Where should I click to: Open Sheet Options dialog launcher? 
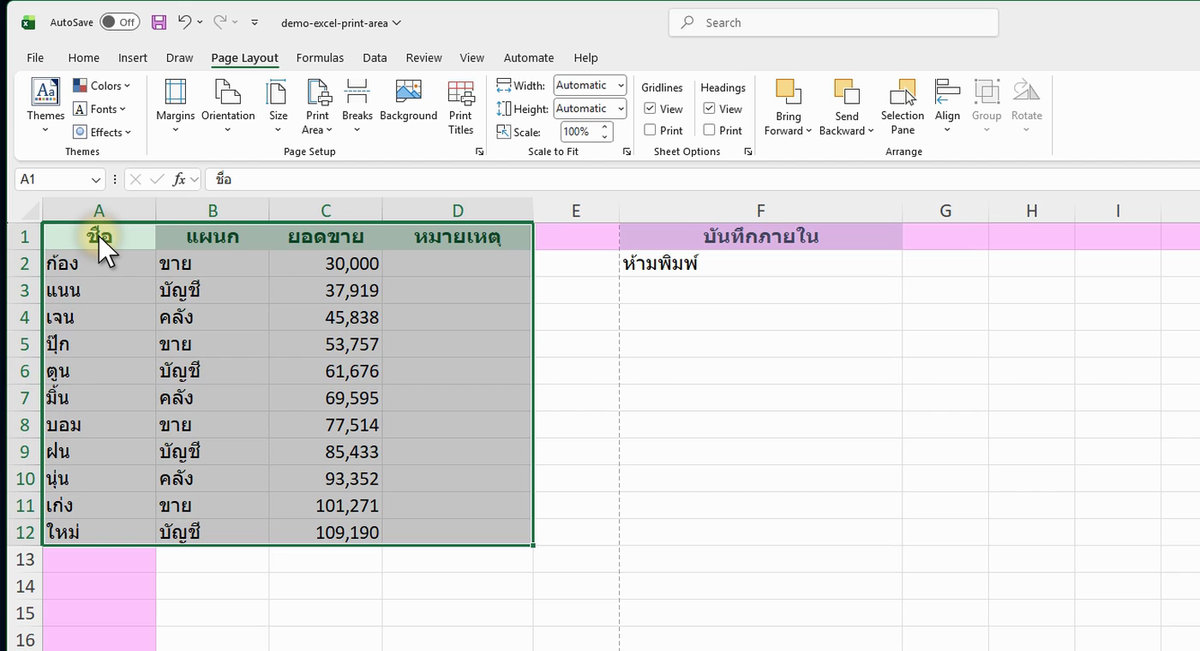[748, 152]
